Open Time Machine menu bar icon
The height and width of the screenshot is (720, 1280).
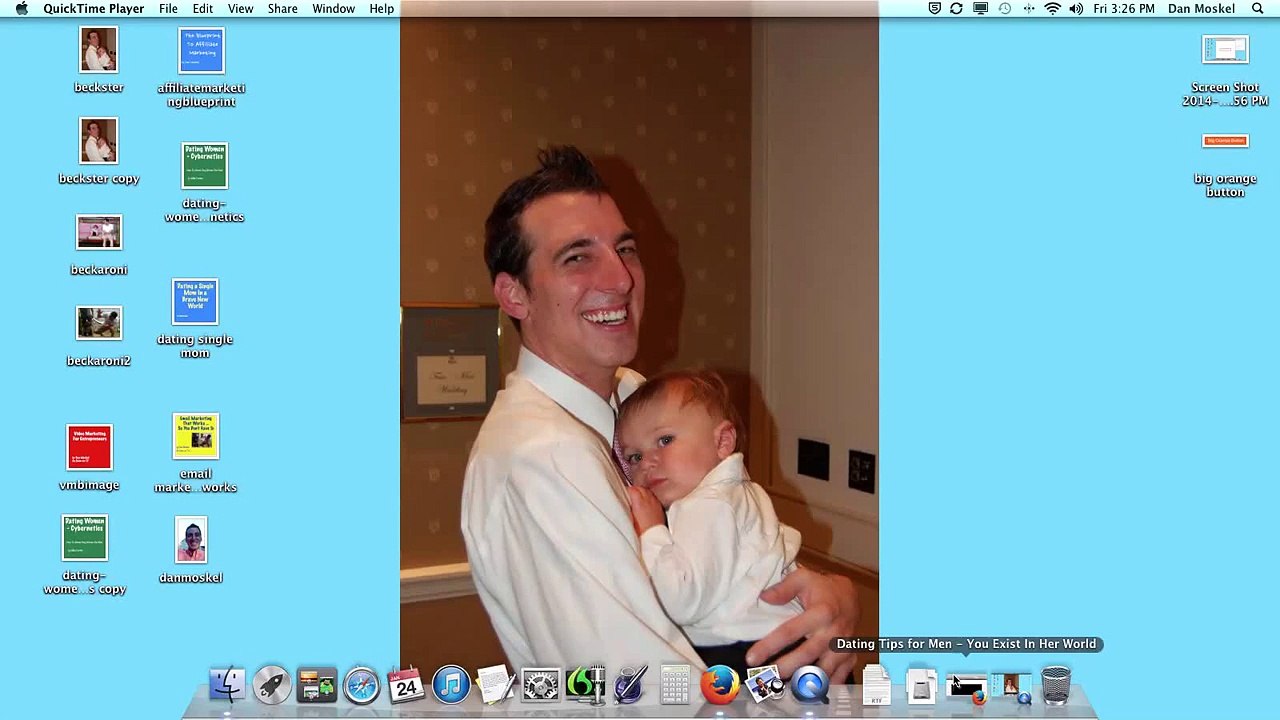point(1005,8)
